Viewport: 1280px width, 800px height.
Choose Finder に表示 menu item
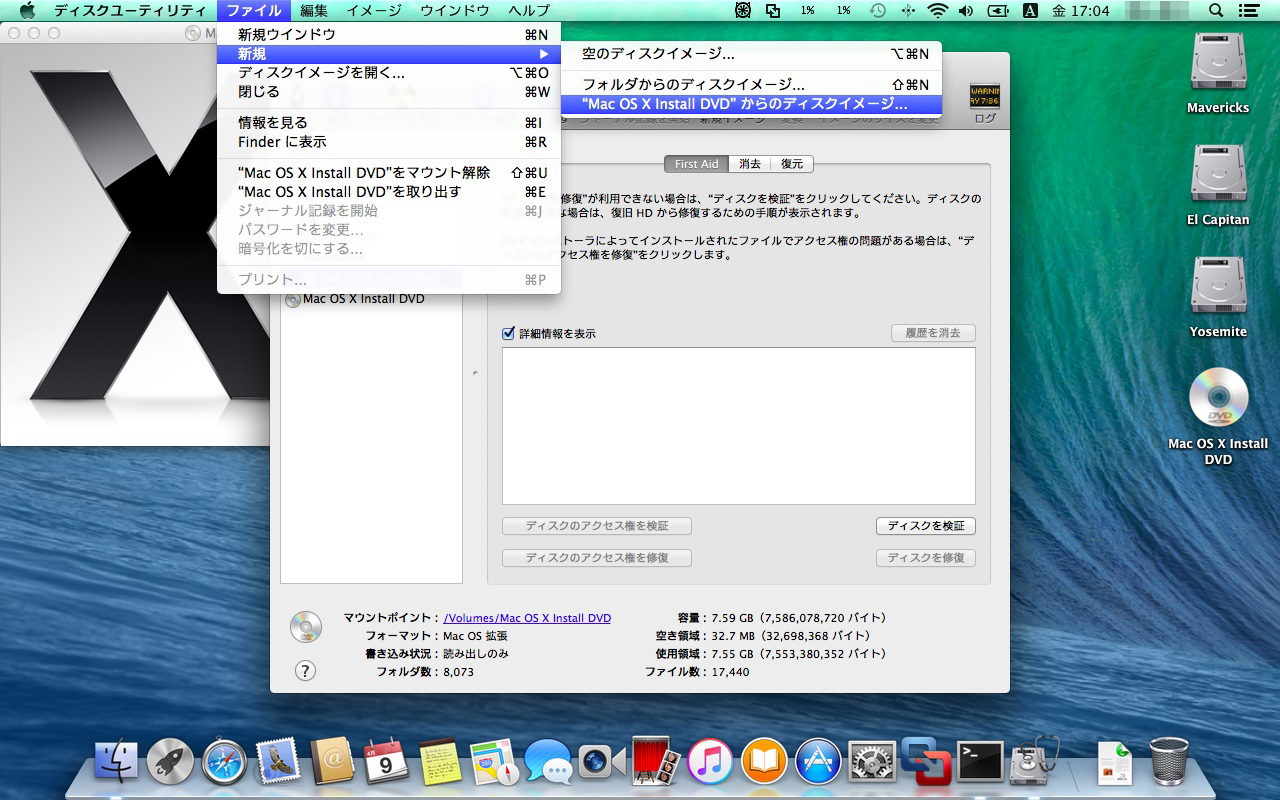click(x=389, y=142)
